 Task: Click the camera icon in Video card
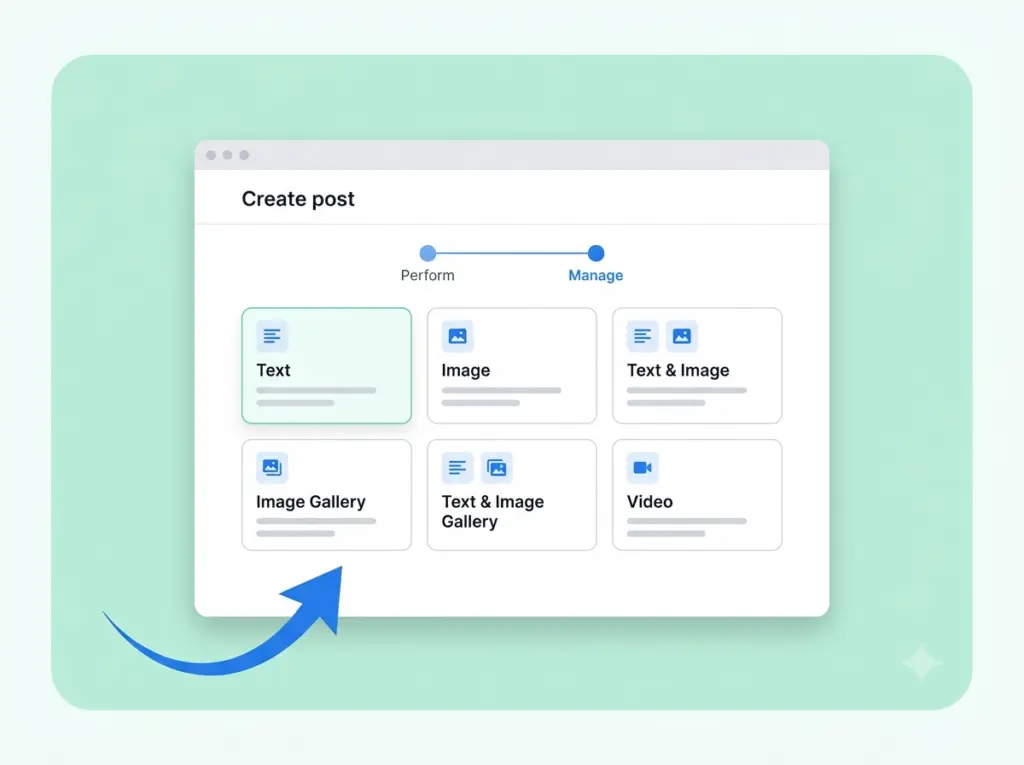point(643,468)
